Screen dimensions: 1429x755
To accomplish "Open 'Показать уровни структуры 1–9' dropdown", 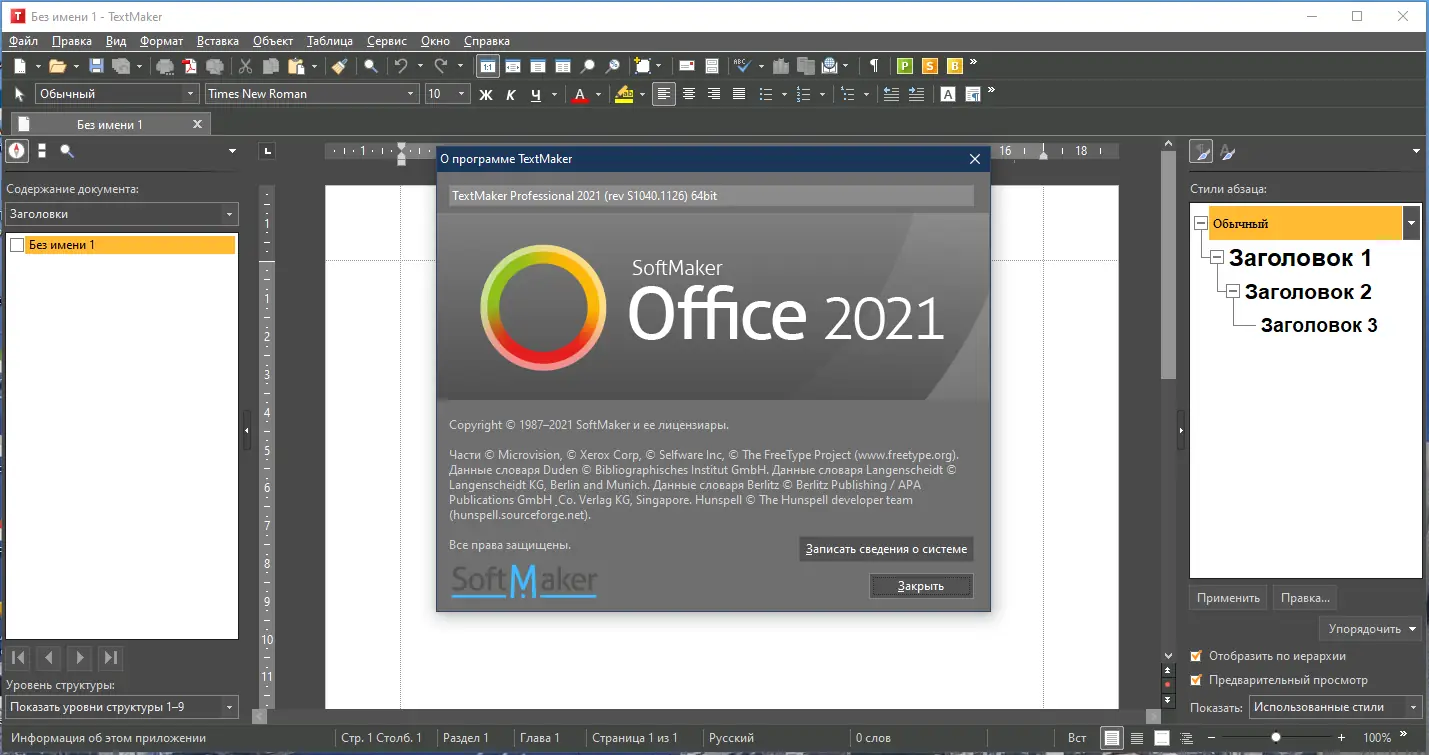I will [x=122, y=707].
